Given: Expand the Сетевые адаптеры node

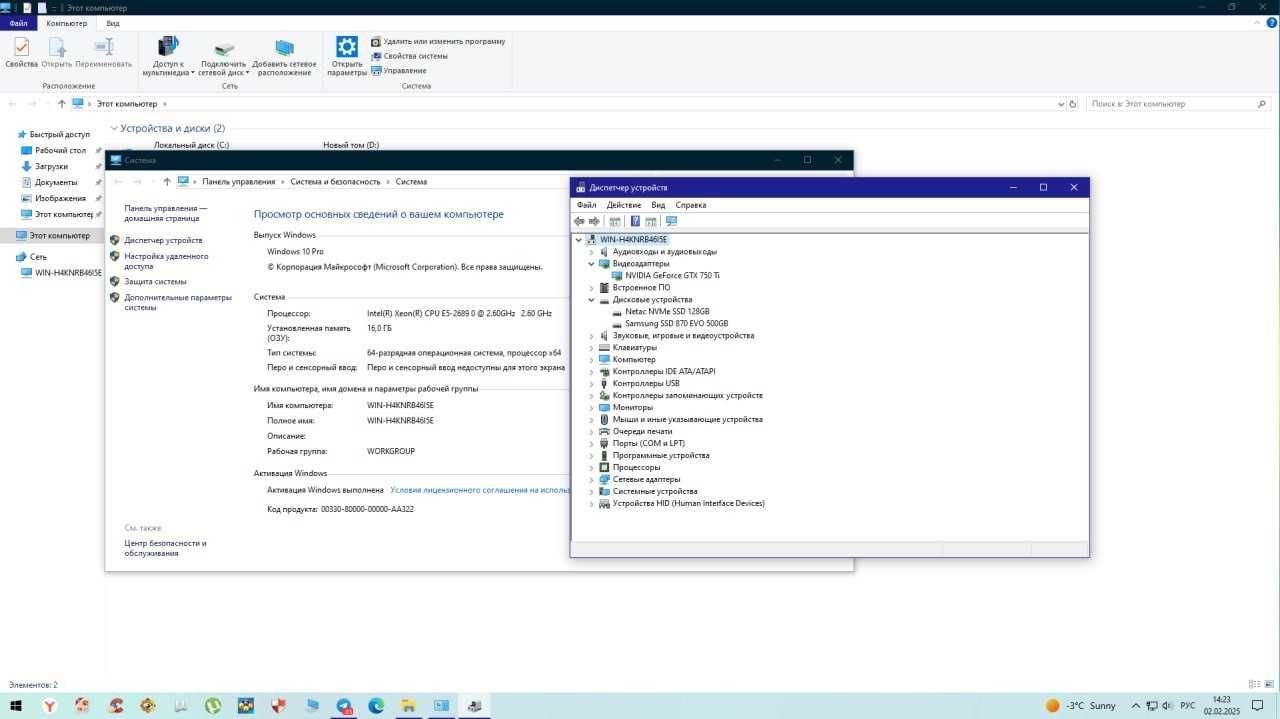Looking at the screenshot, I should [591, 480].
